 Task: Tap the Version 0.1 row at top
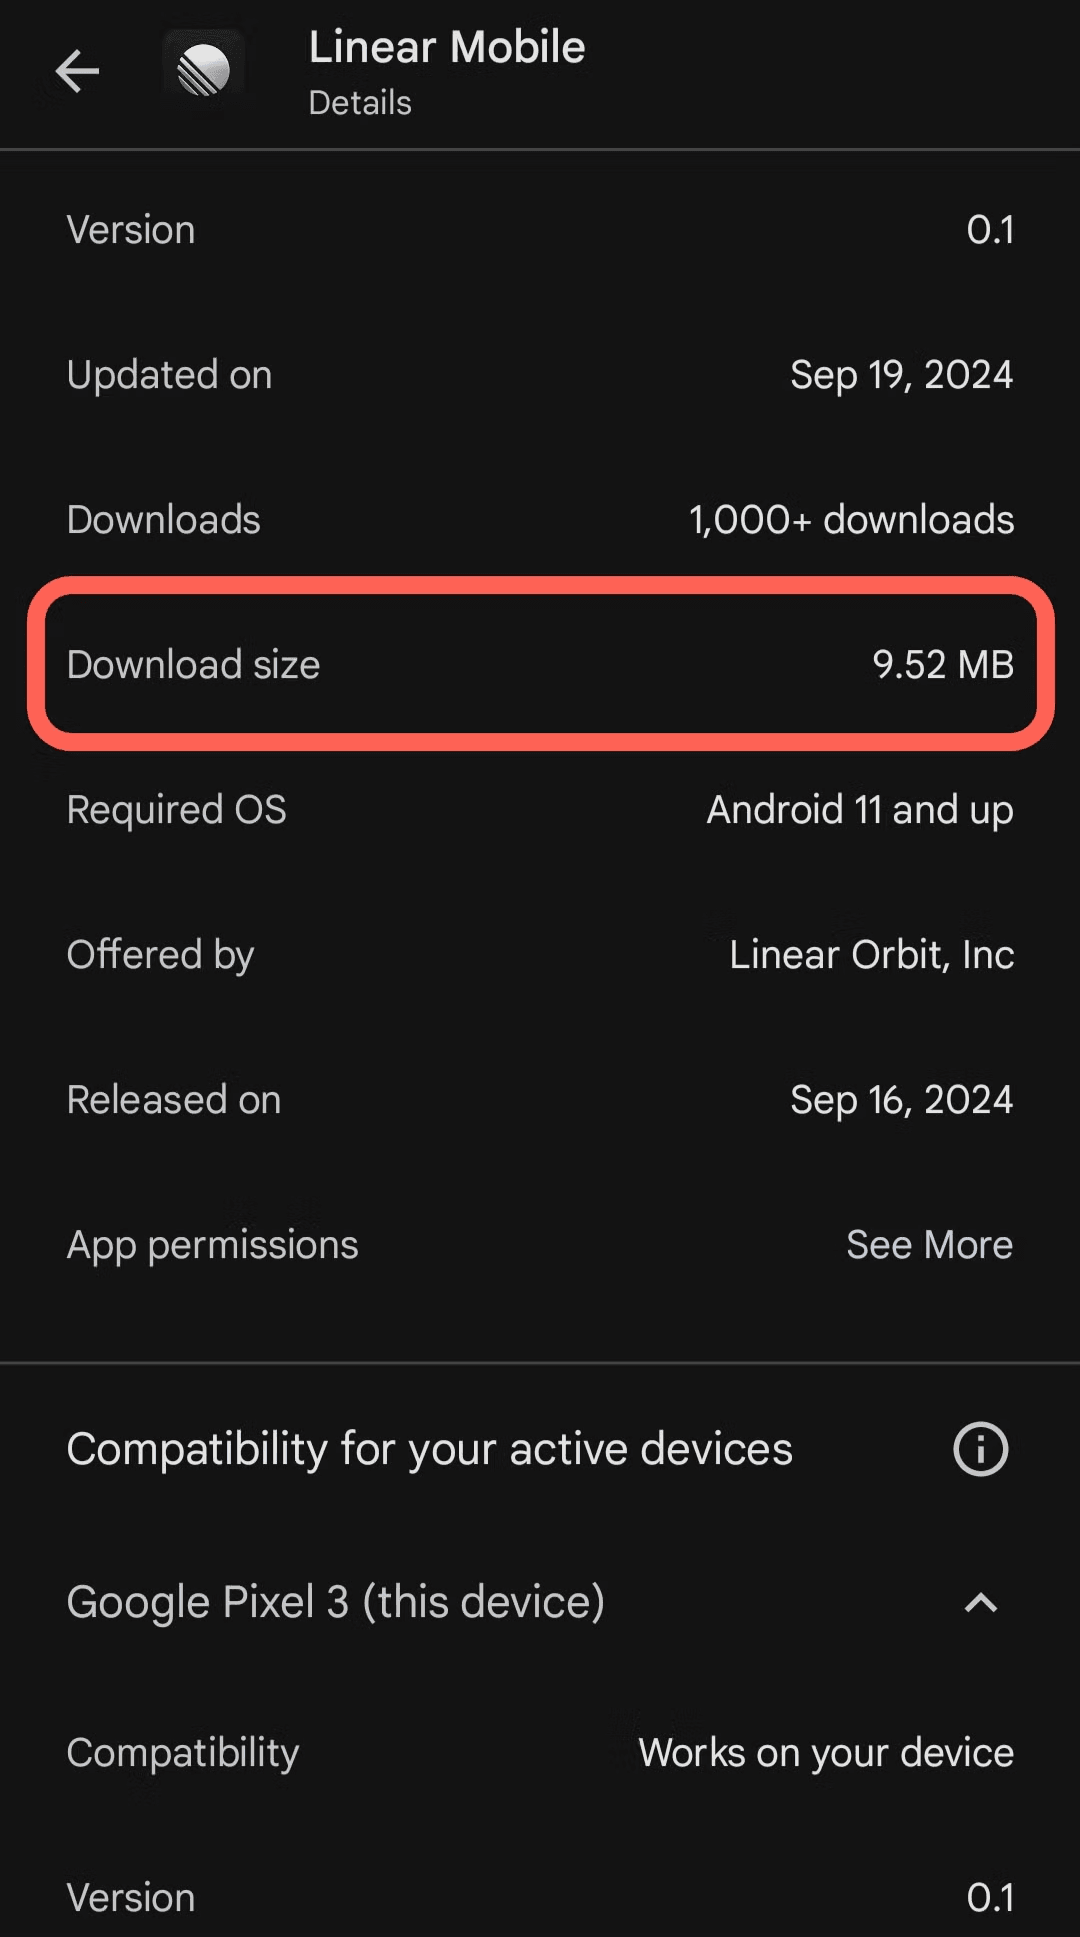[540, 228]
